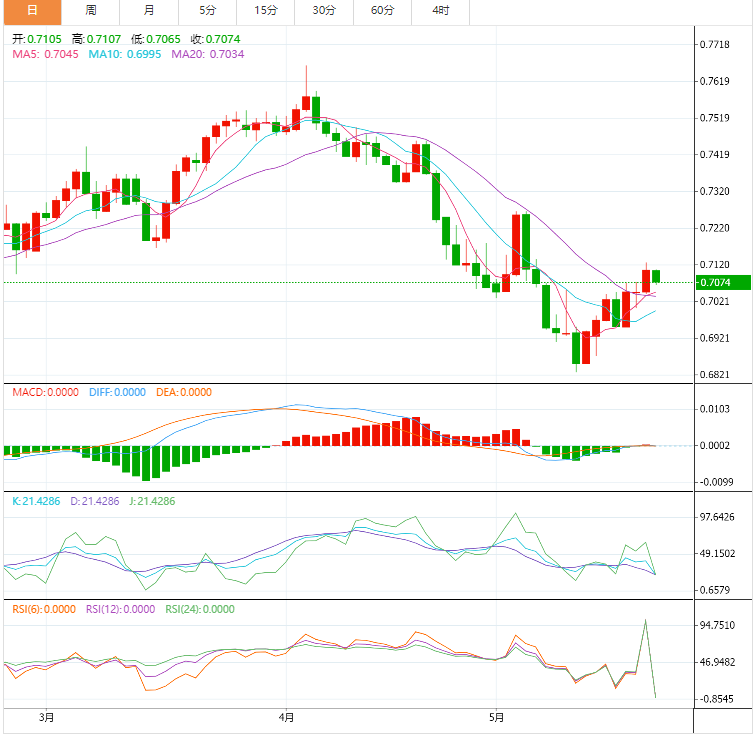Click the DIFF:0.0000 indicator label

(117, 392)
